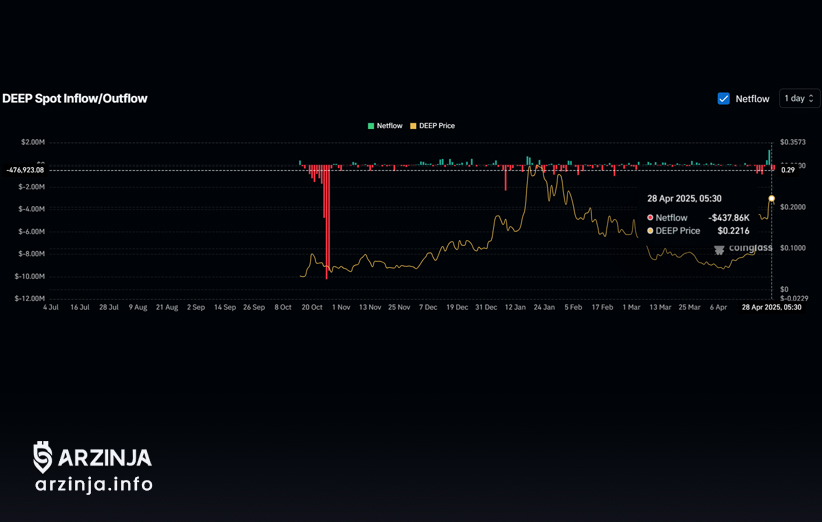
Task: Click the 28 Jul date label
Action: coord(109,307)
